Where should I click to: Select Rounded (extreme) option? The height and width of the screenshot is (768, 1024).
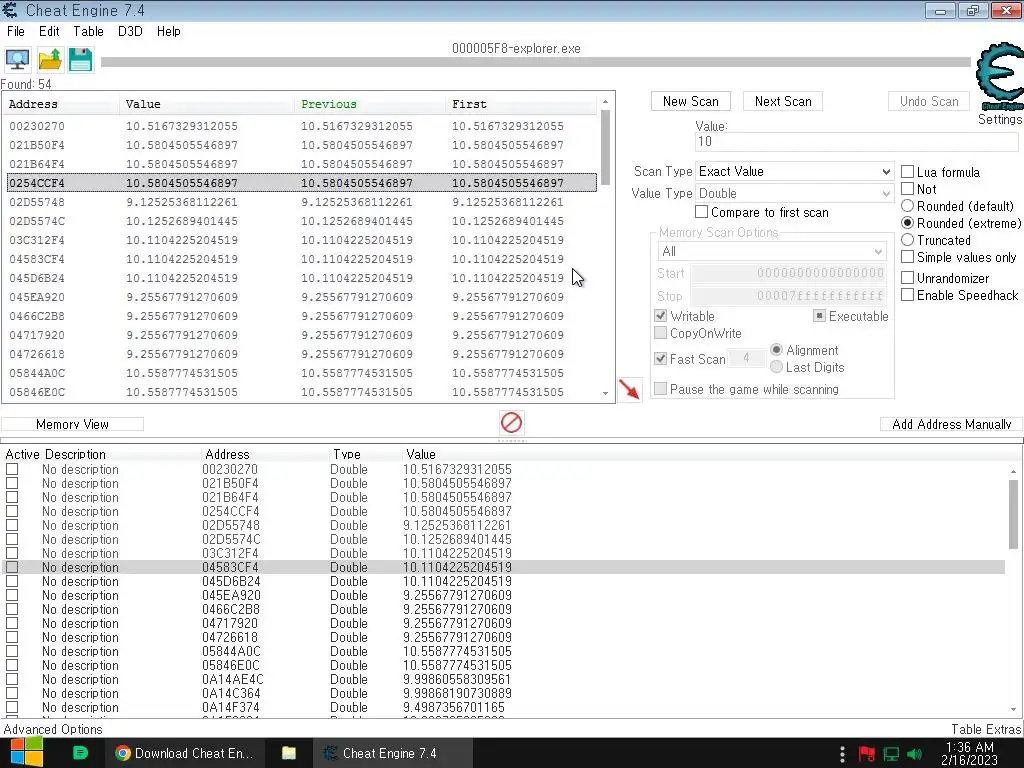[x=907, y=223]
